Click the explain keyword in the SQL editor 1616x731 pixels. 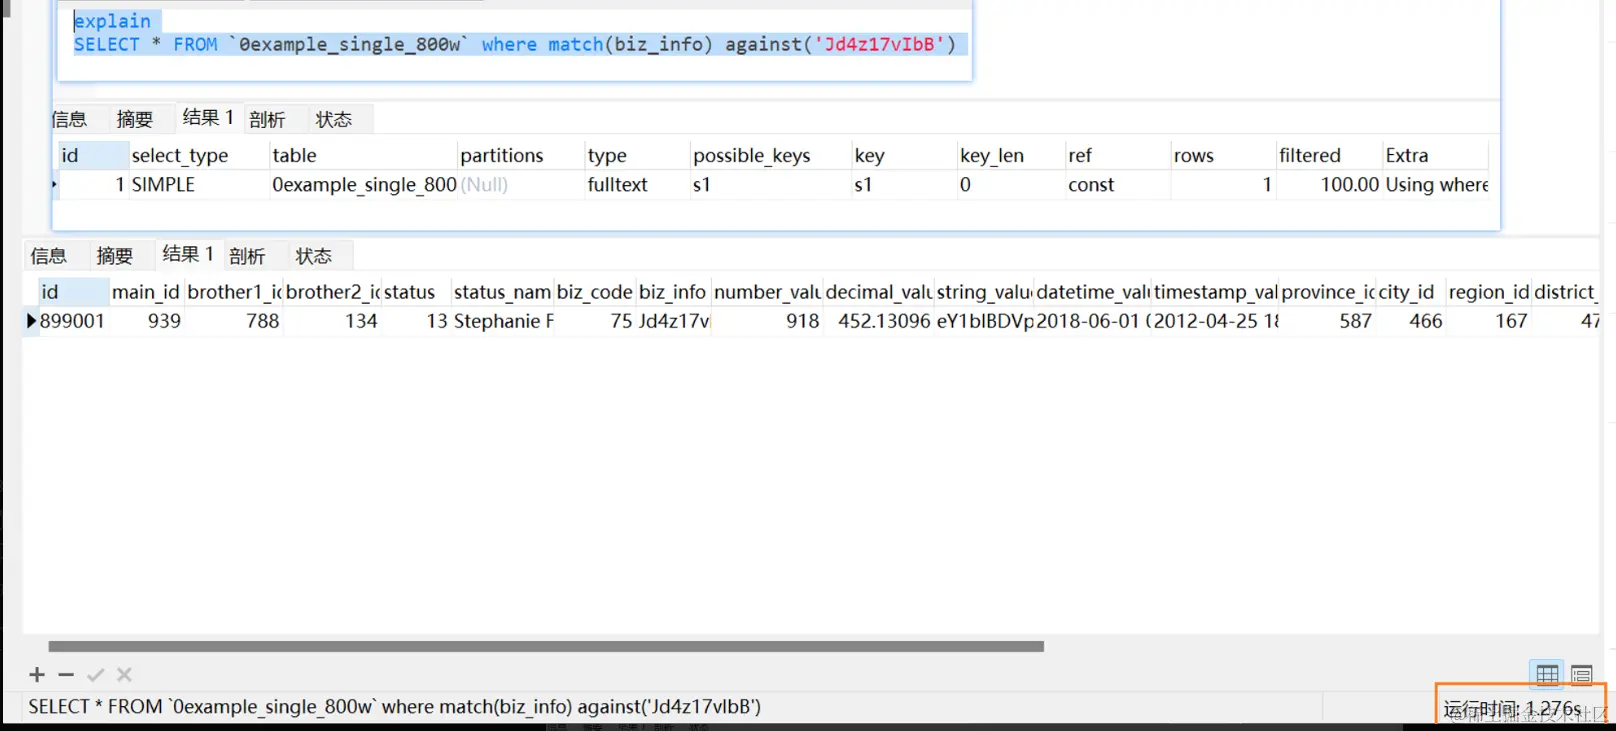tap(112, 21)
